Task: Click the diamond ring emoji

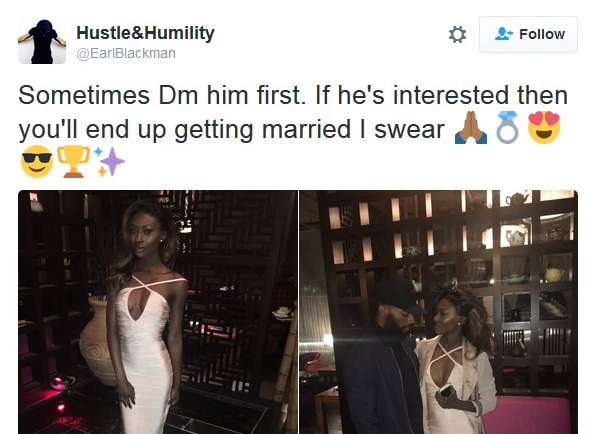Action: (x=507, y=127)
